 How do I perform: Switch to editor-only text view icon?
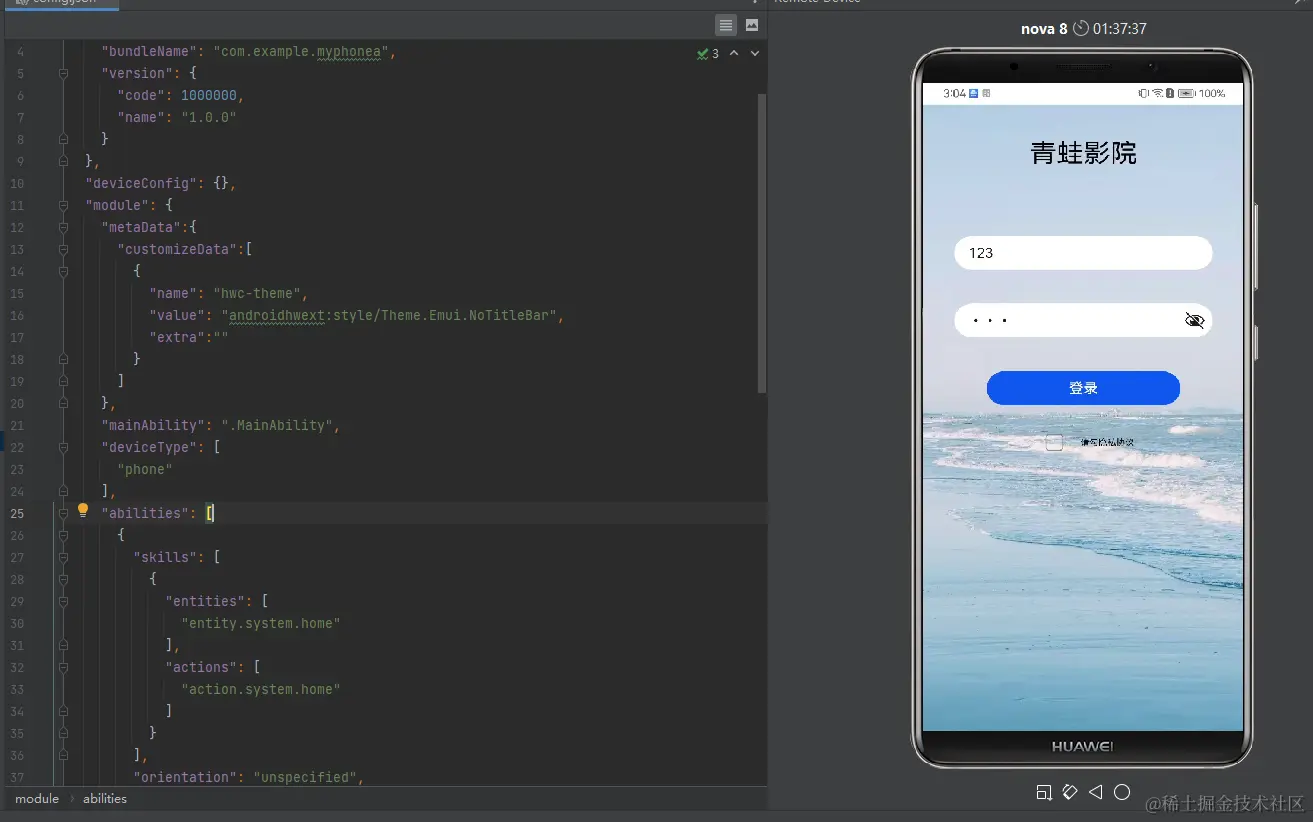[726, 25]
